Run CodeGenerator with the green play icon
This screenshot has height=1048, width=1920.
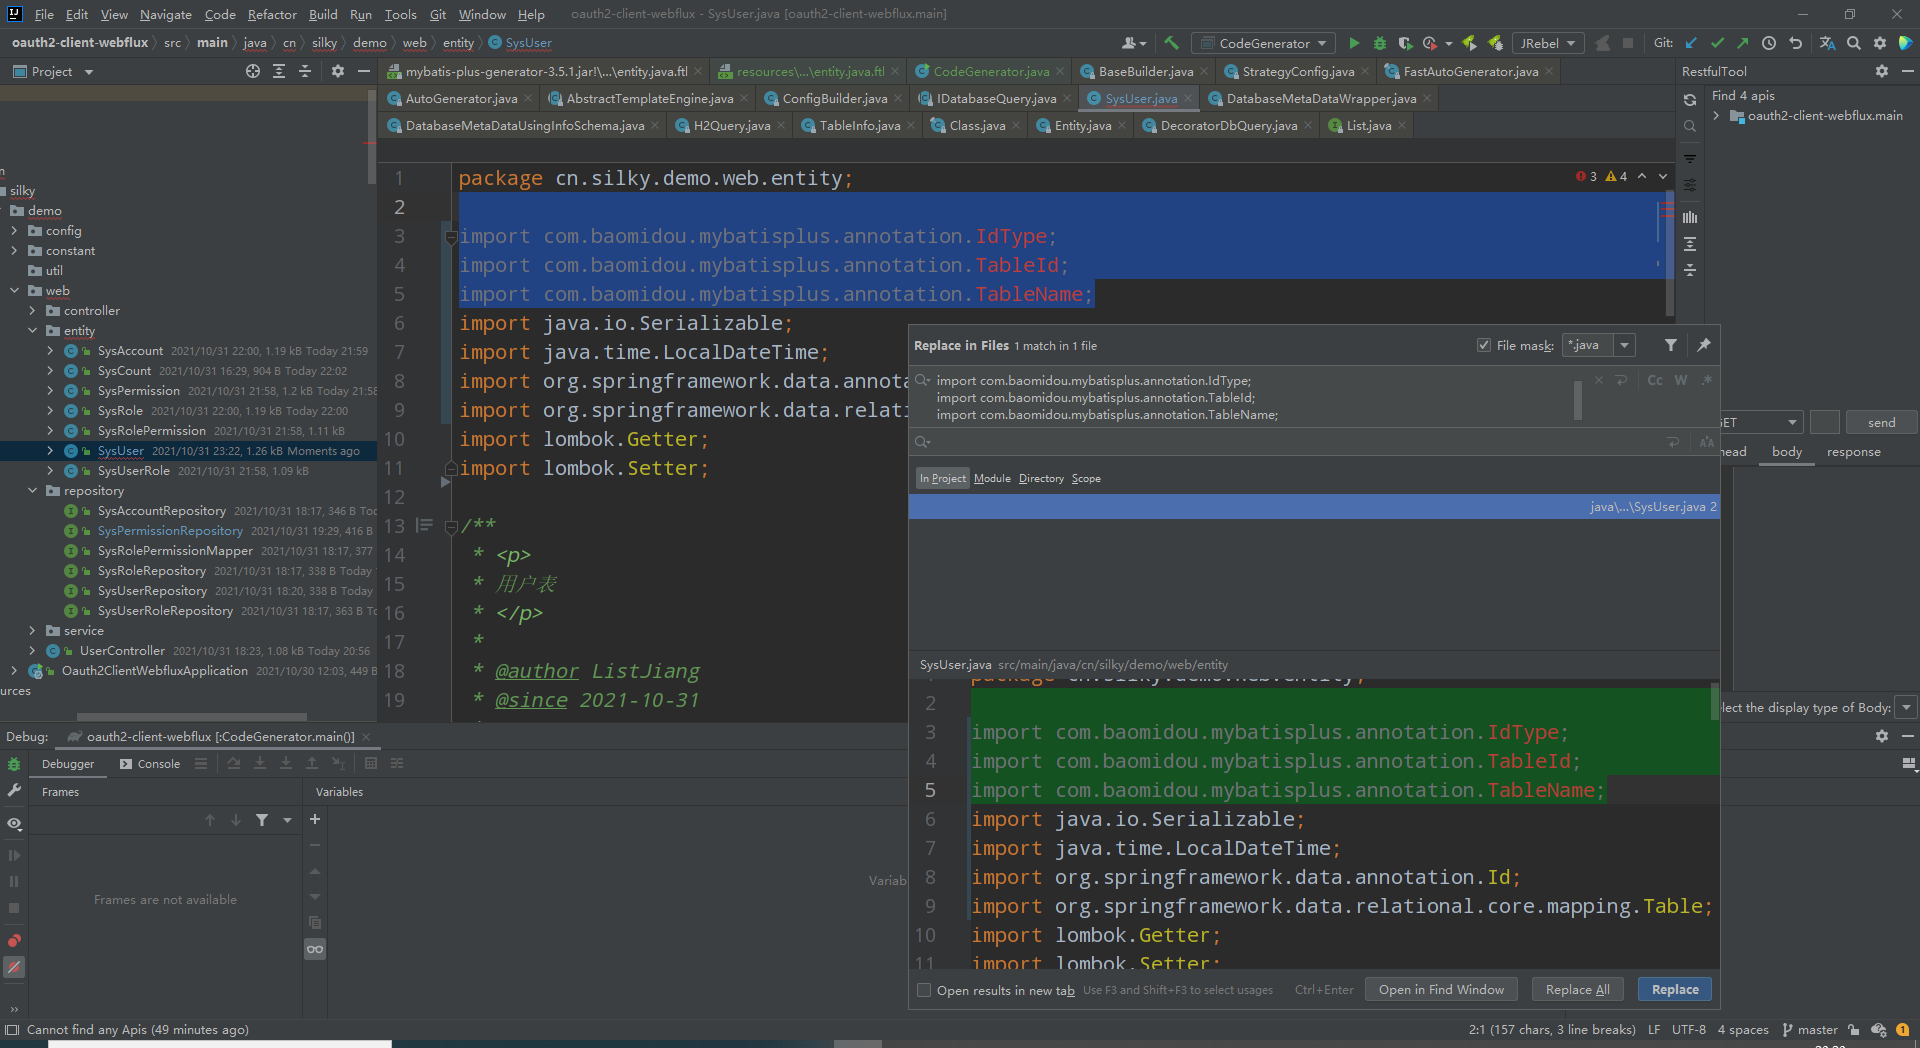1354,43
